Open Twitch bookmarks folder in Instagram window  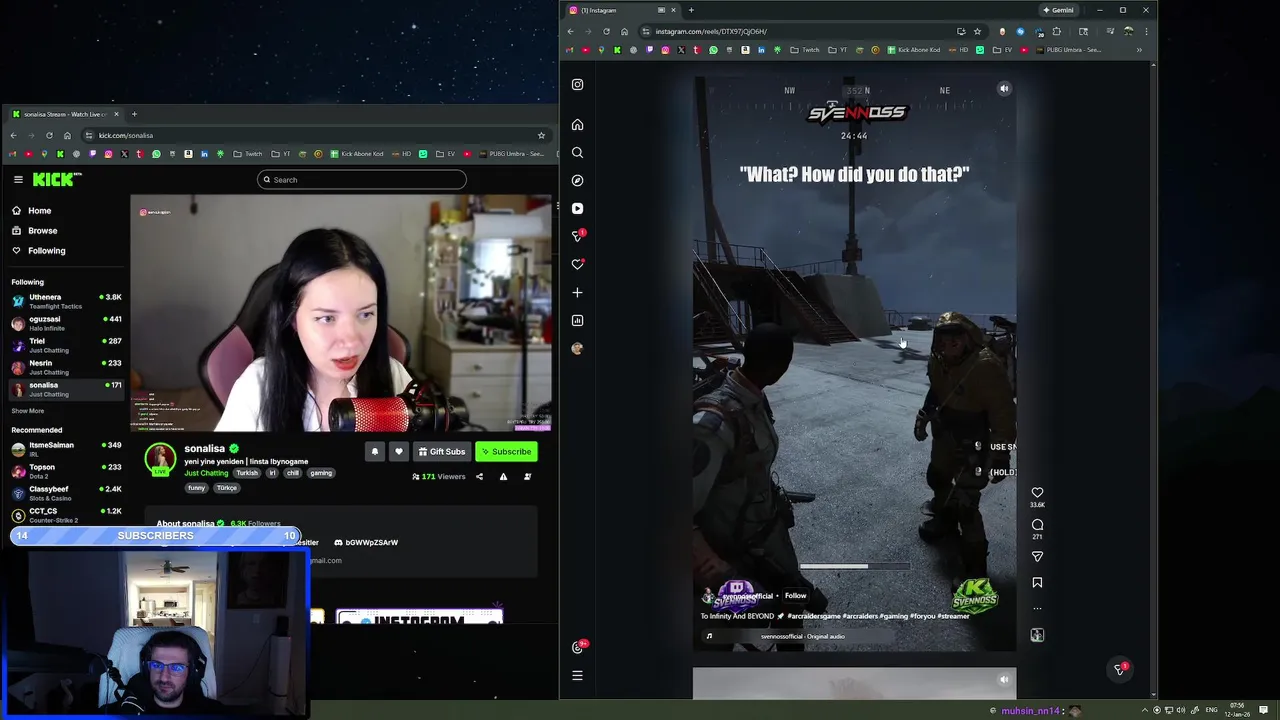[804, 50]
